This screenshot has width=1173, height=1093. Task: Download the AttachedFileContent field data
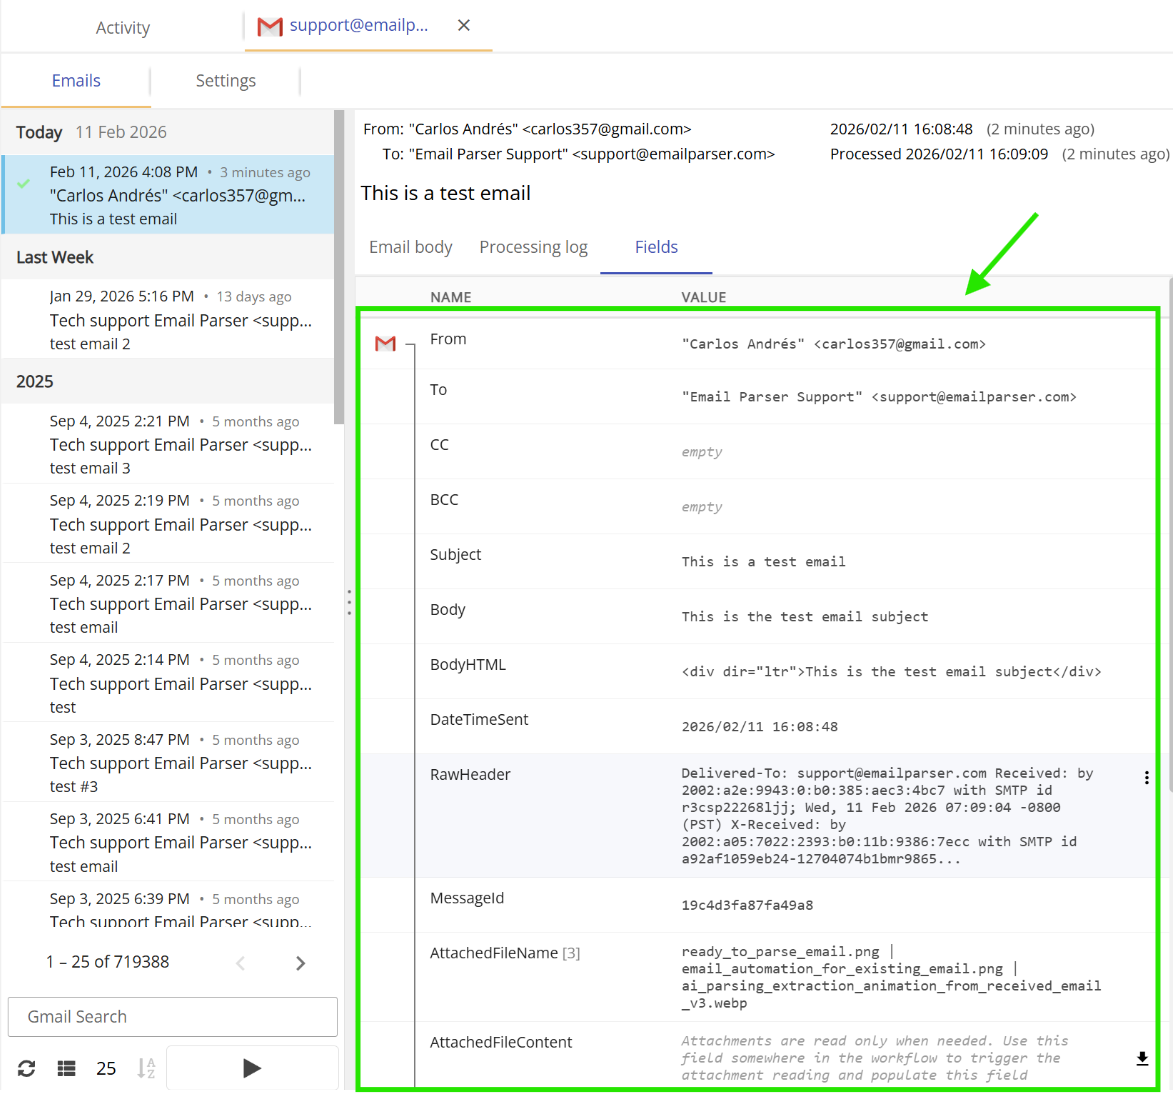click(1142, 1056)
